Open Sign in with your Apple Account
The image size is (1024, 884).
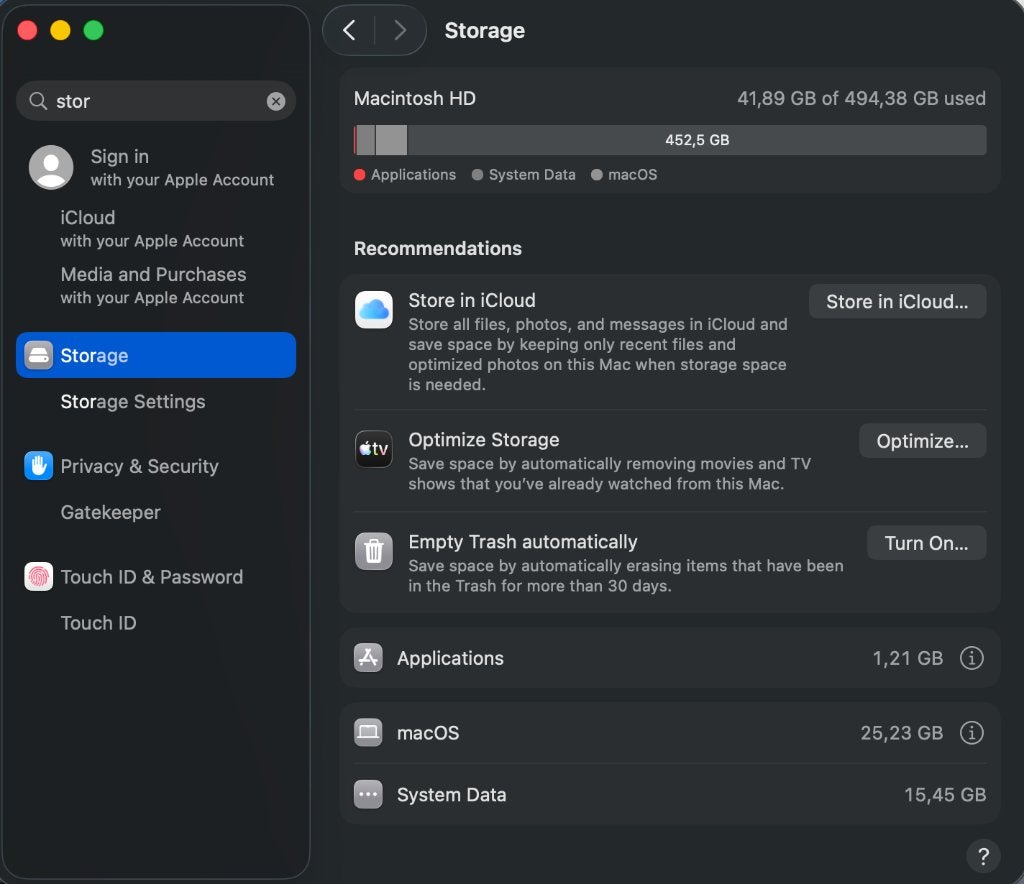click(156, 168)
